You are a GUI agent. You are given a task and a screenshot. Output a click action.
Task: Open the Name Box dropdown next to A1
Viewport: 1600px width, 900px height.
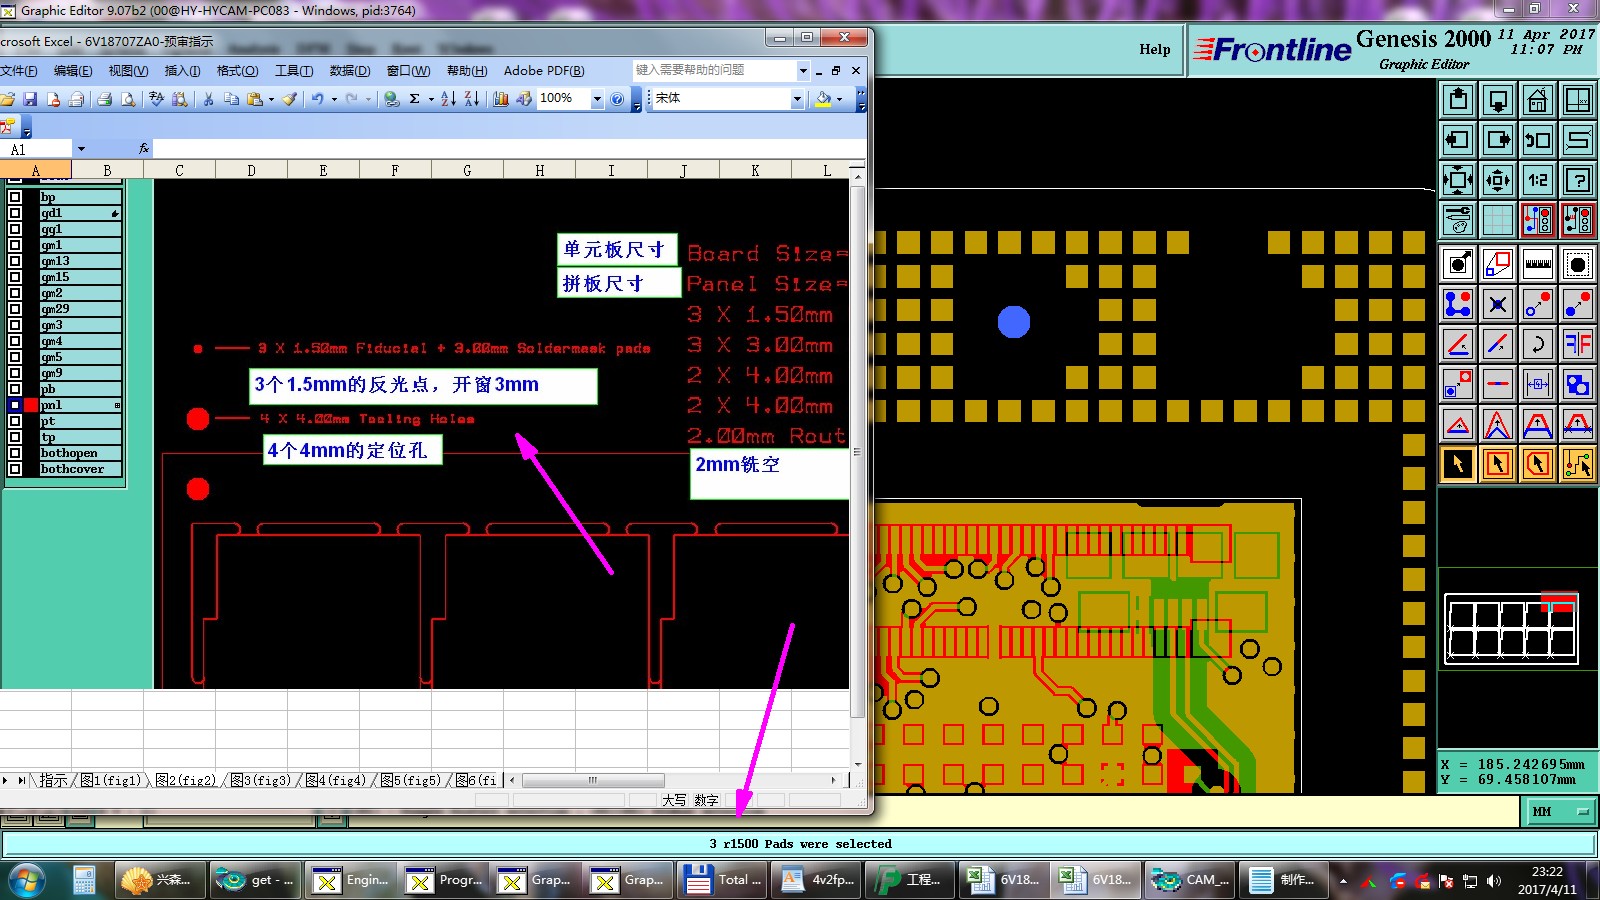coord(81,149)
